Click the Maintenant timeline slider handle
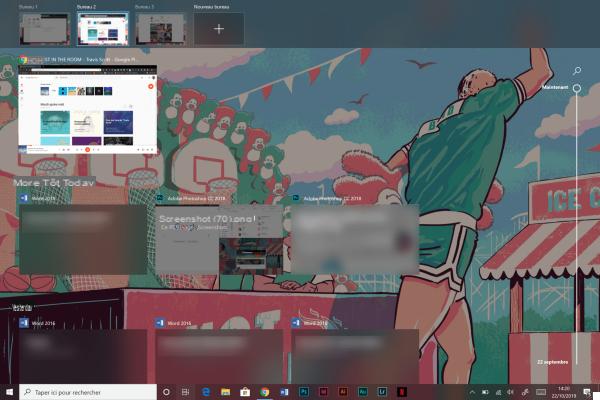Image resolution: width=600 pixels, height=400 pixels. (577, 88)
